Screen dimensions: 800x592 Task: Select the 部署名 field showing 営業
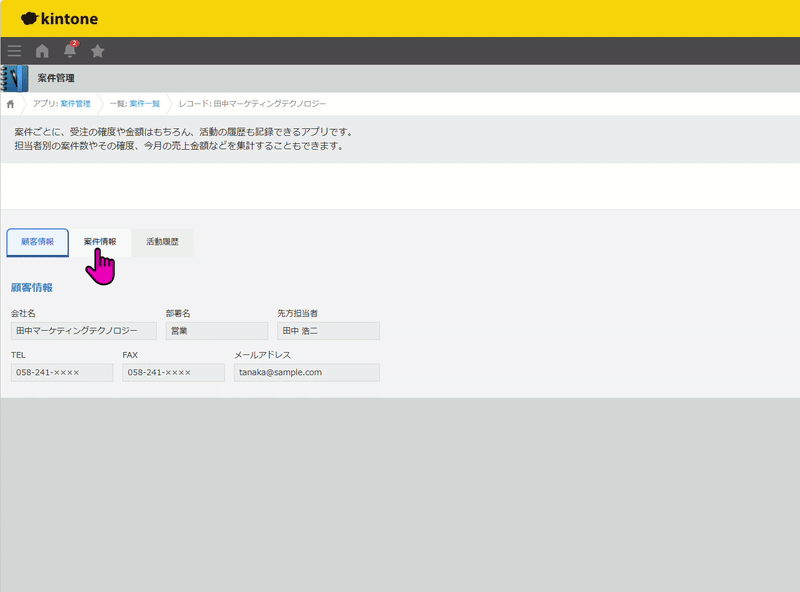tap(216, 330)
